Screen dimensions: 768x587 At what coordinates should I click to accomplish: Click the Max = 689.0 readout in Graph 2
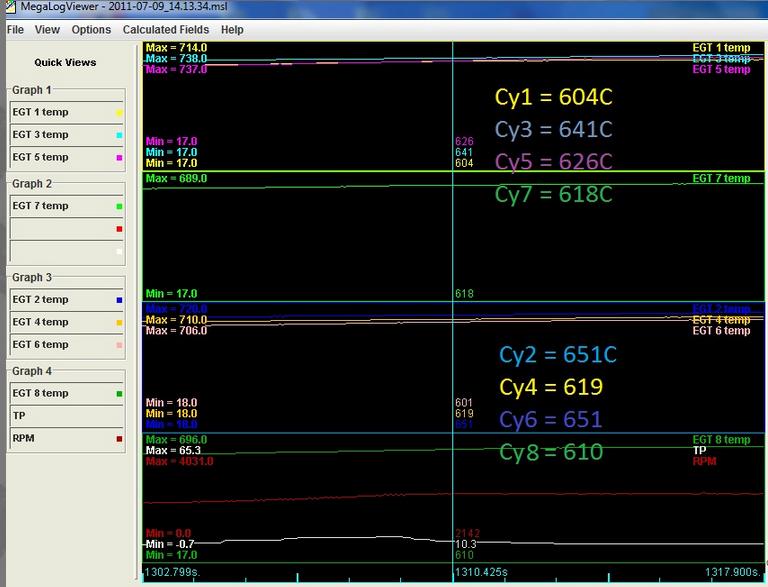tap(176, 178)
